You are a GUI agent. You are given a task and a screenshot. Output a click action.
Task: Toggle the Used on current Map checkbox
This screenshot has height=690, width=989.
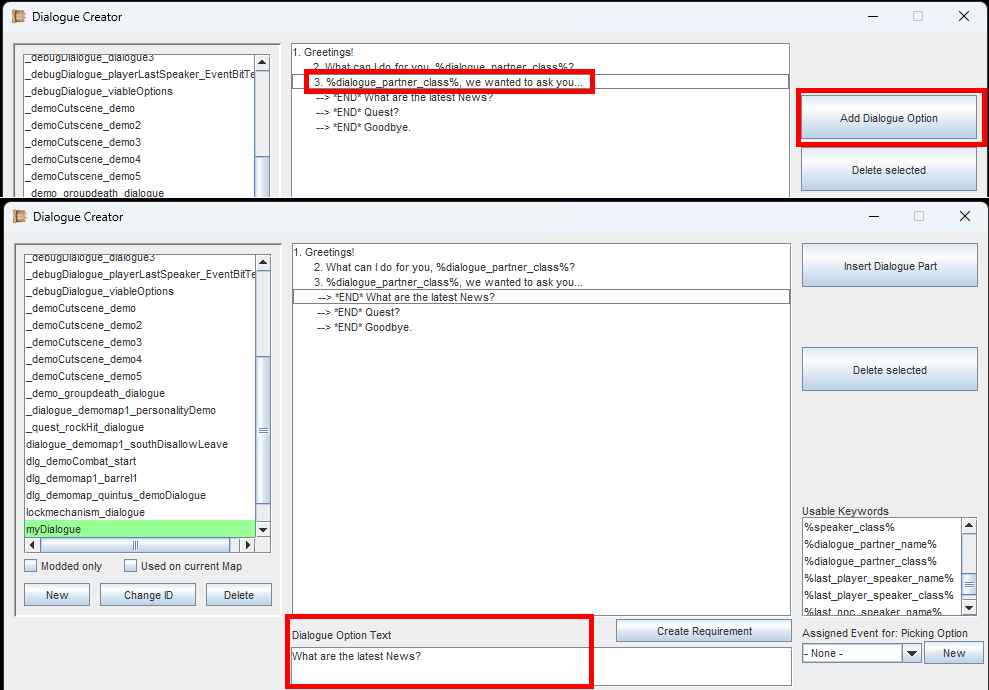click(131, 566)
